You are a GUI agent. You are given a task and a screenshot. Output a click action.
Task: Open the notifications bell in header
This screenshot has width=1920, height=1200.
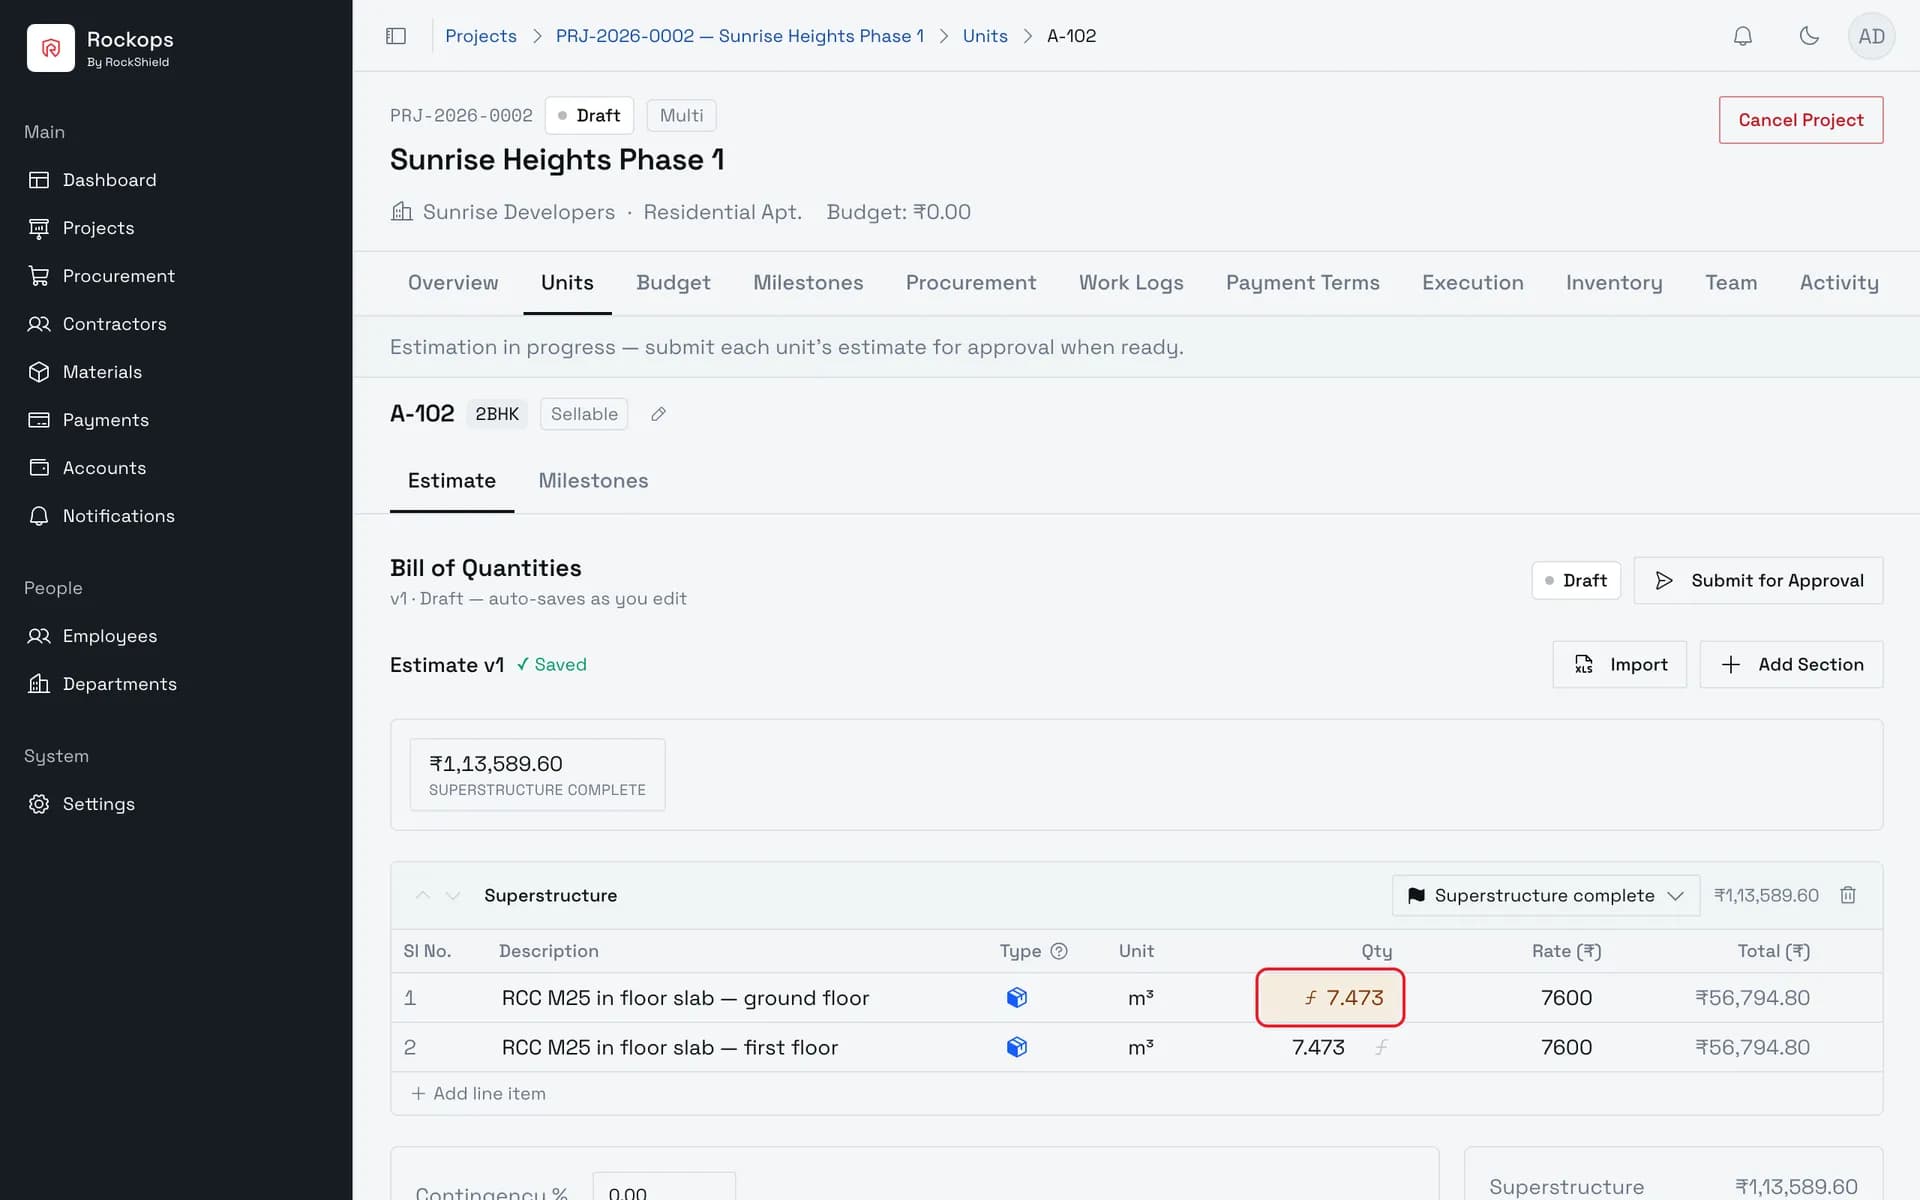click(1742, 36)
